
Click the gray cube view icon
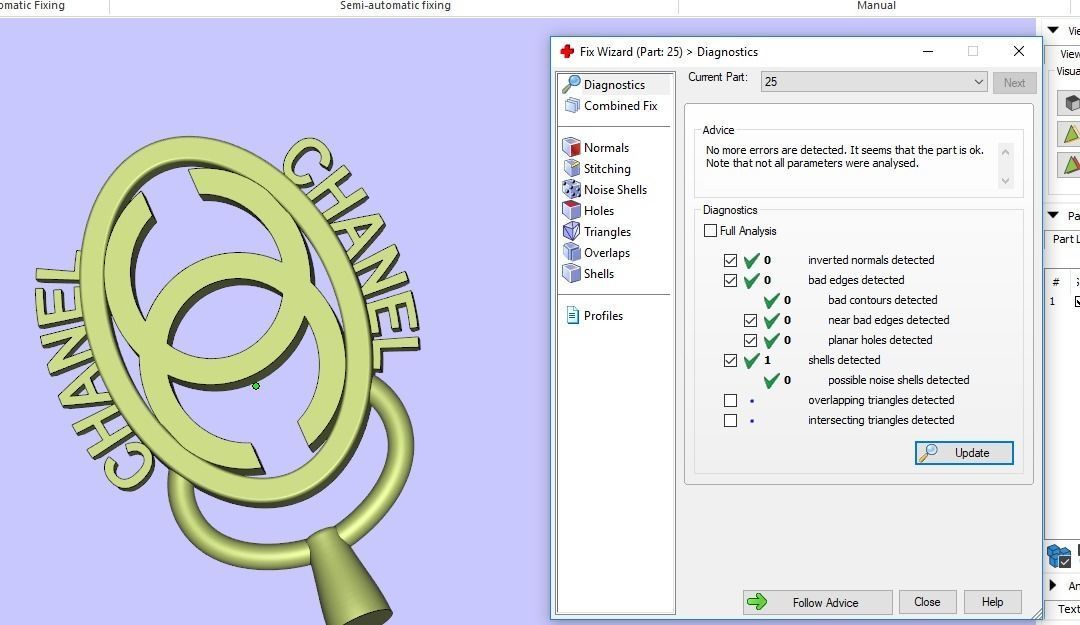click(x=1070, y=103)
